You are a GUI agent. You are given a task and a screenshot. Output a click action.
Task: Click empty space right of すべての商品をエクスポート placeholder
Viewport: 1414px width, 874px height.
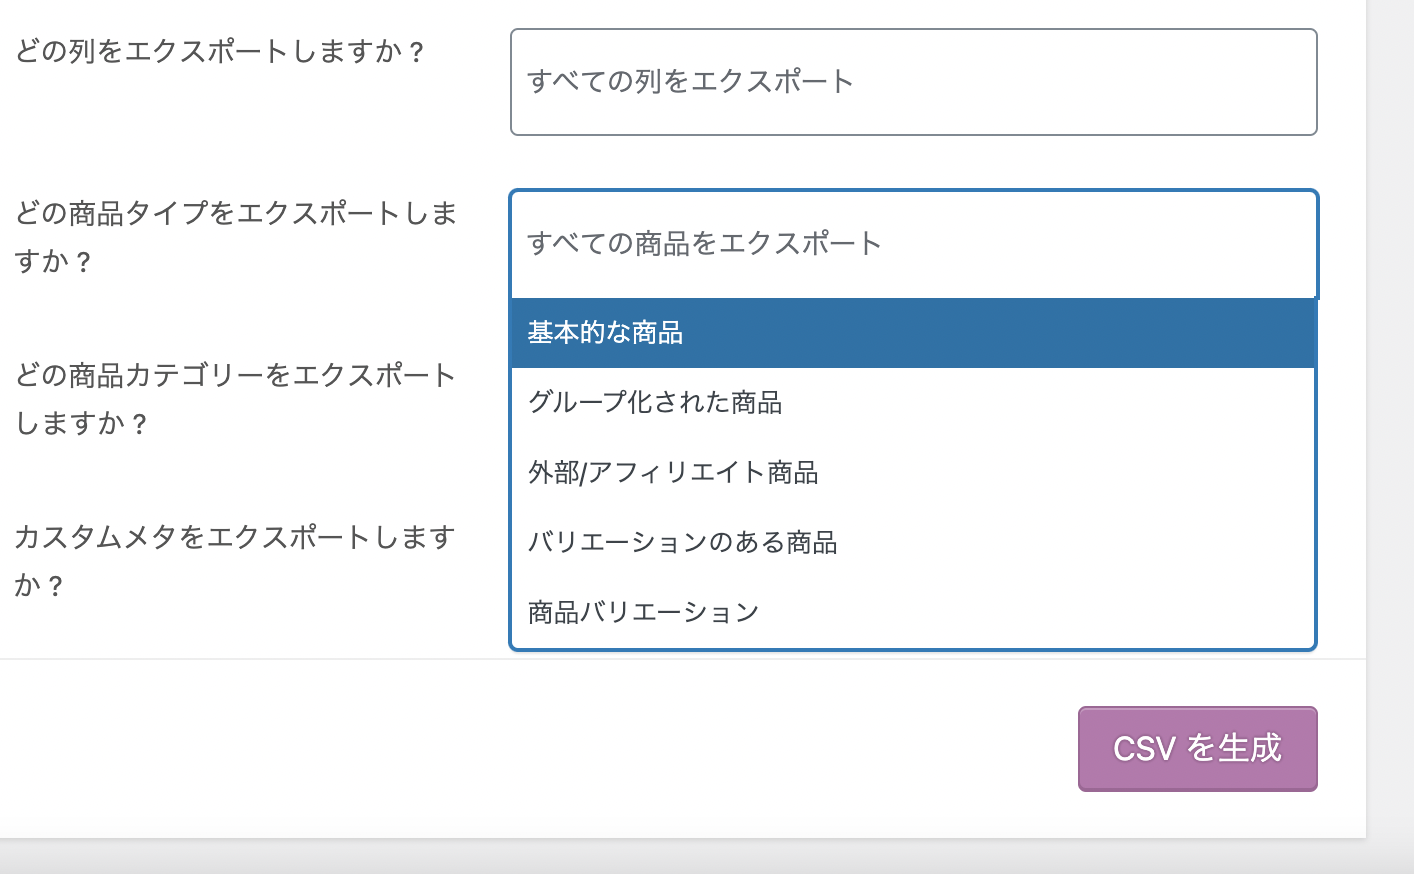1100,244
